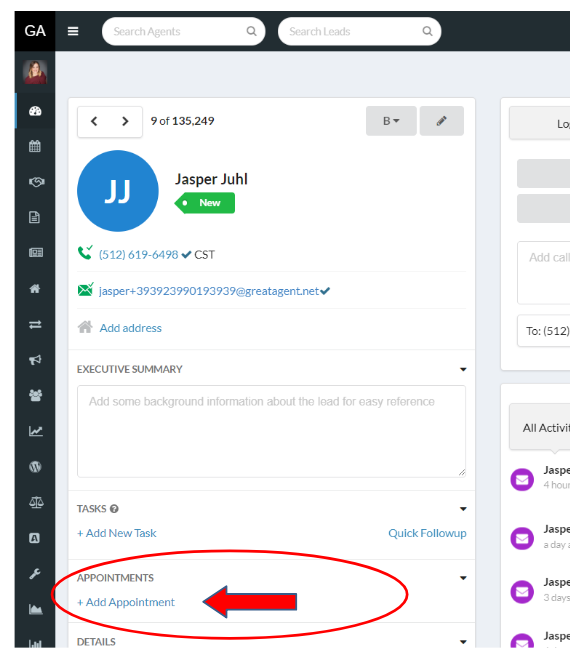The height and width of the screenshot is (657, 570).
Task: Open the balance scale sidebar icon
Action: point(36,502)
